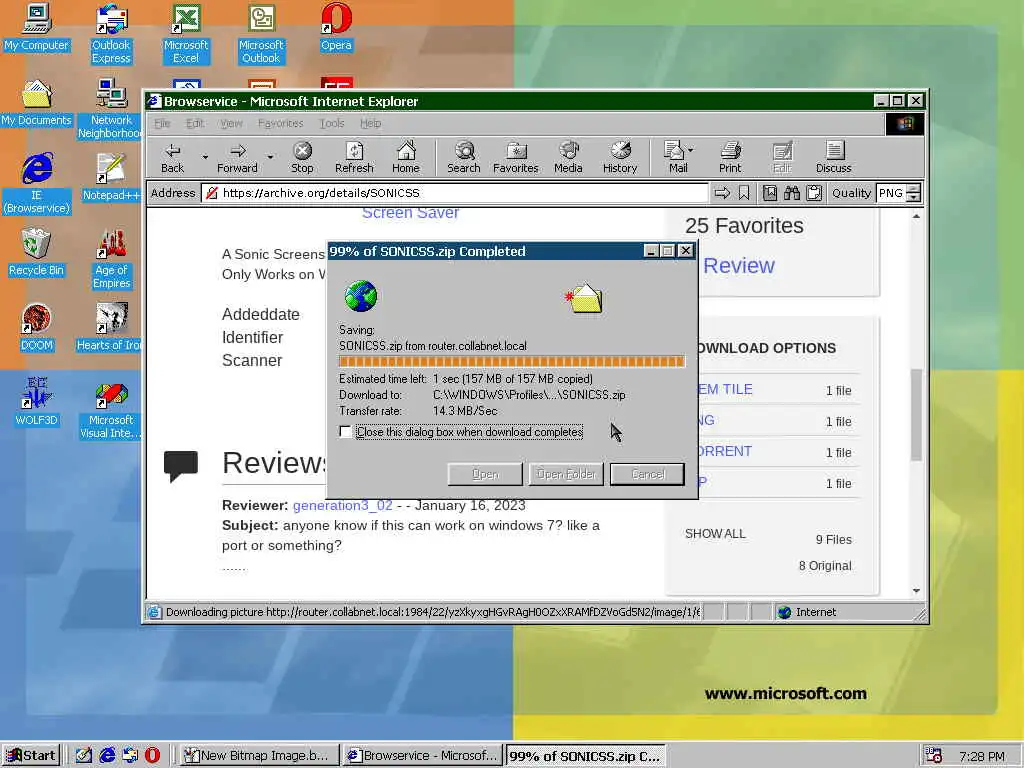
Task: Click the scroll up arrow of the page
Action: (x=916, y=216)
